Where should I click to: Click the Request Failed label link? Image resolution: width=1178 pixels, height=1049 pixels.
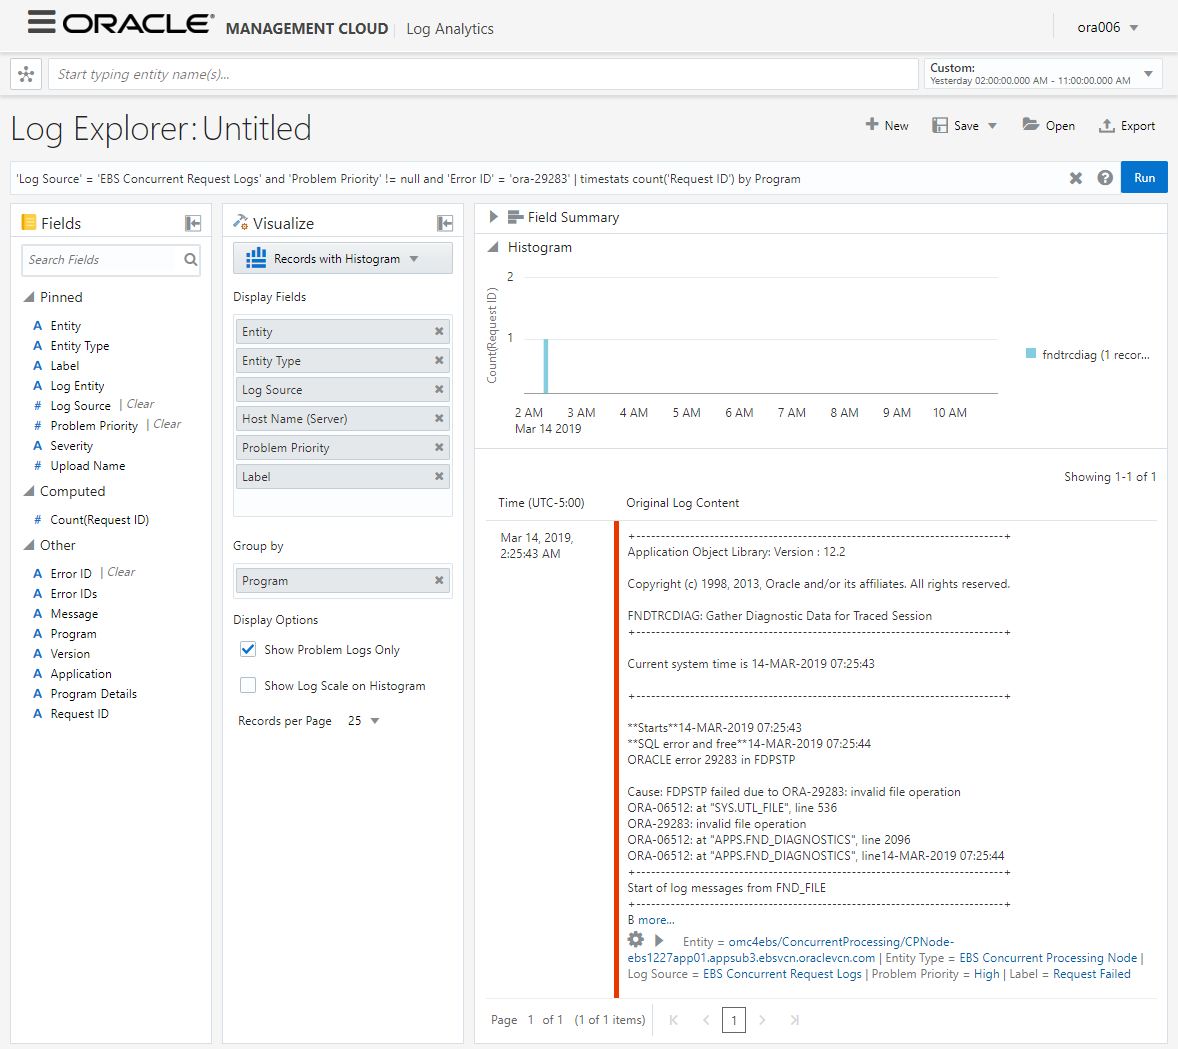tap(1092, 974)
